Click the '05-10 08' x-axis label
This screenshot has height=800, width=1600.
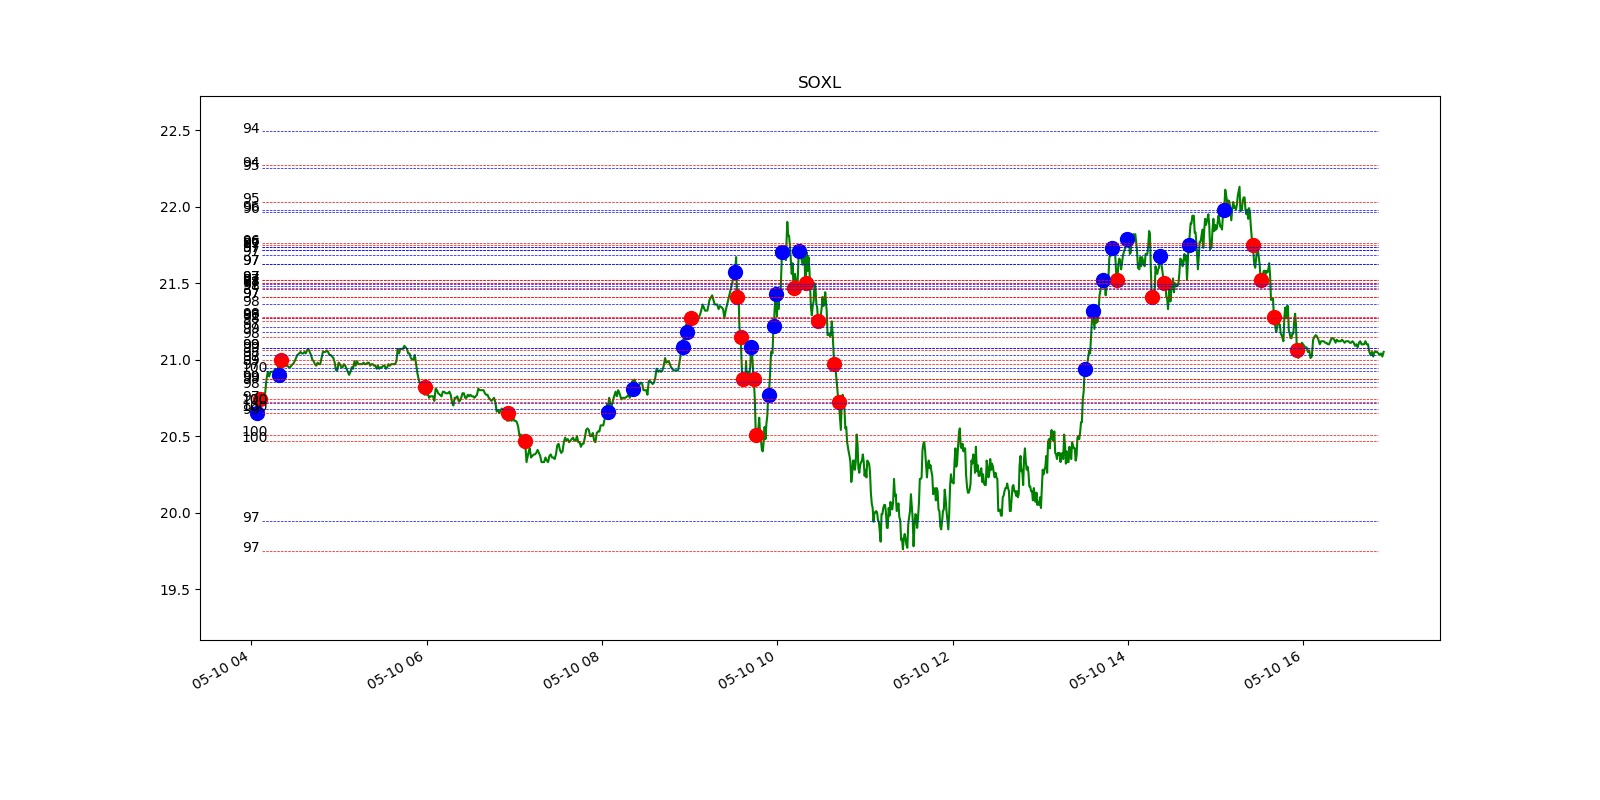tap(572, 669)
